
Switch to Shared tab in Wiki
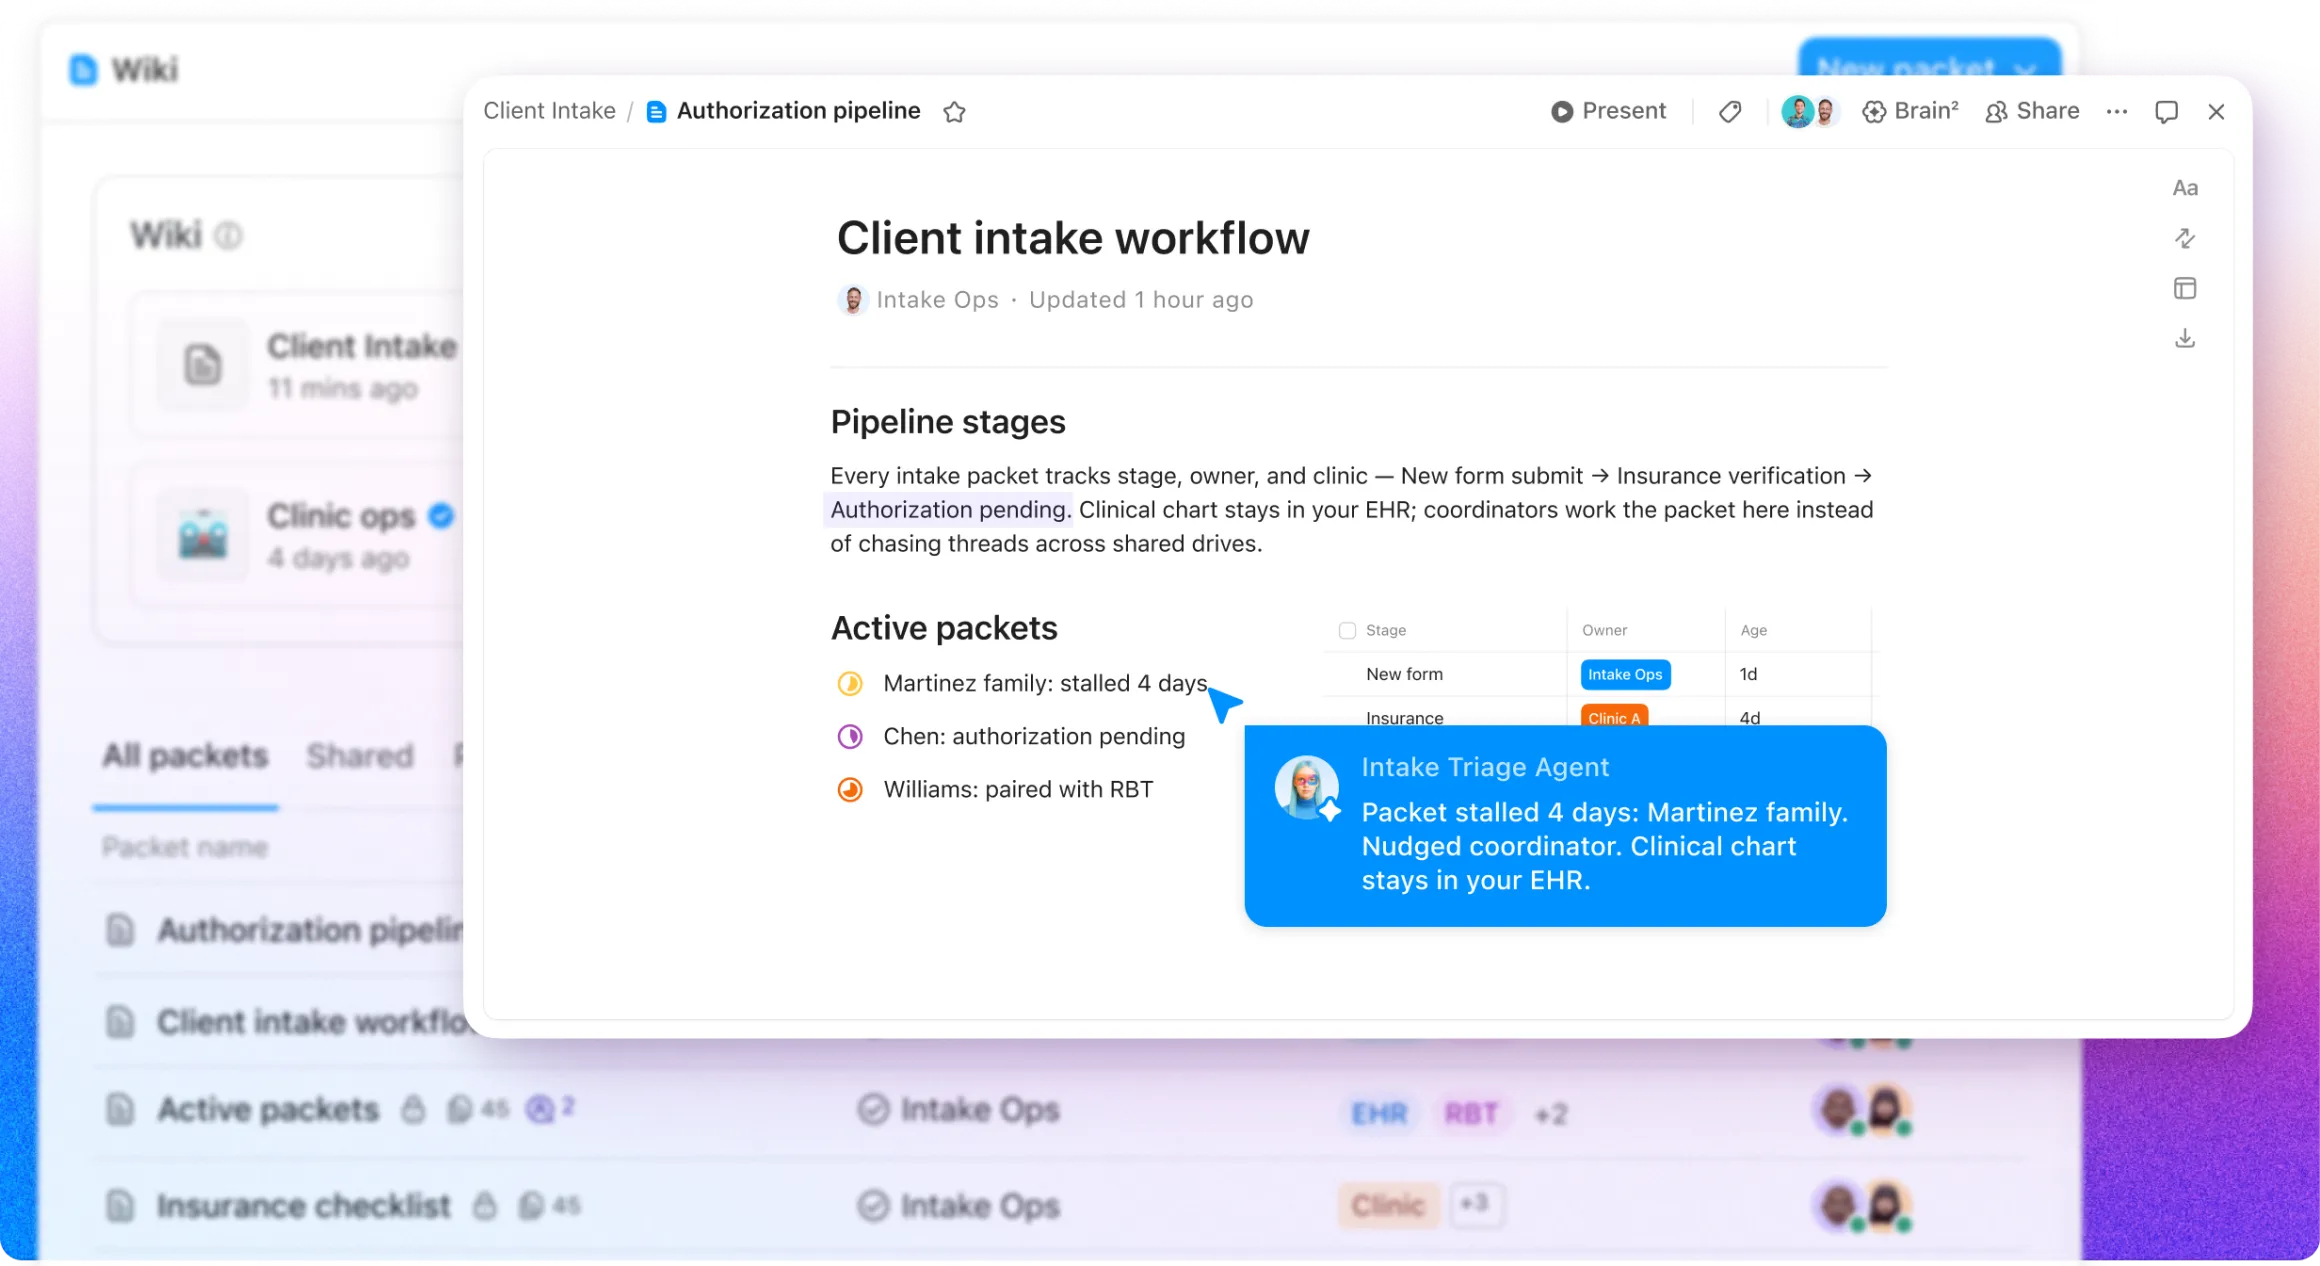tap(360, 755)
